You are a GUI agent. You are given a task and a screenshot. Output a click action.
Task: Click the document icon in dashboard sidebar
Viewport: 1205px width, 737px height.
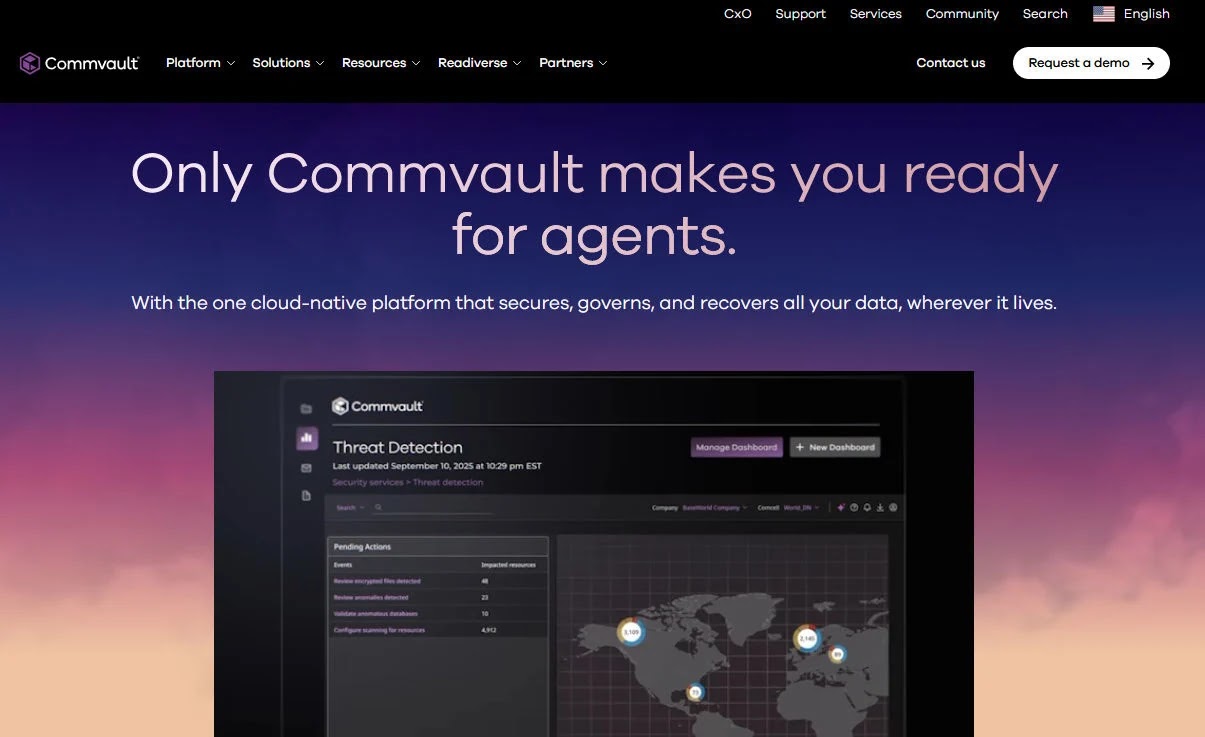coord(306,496)
